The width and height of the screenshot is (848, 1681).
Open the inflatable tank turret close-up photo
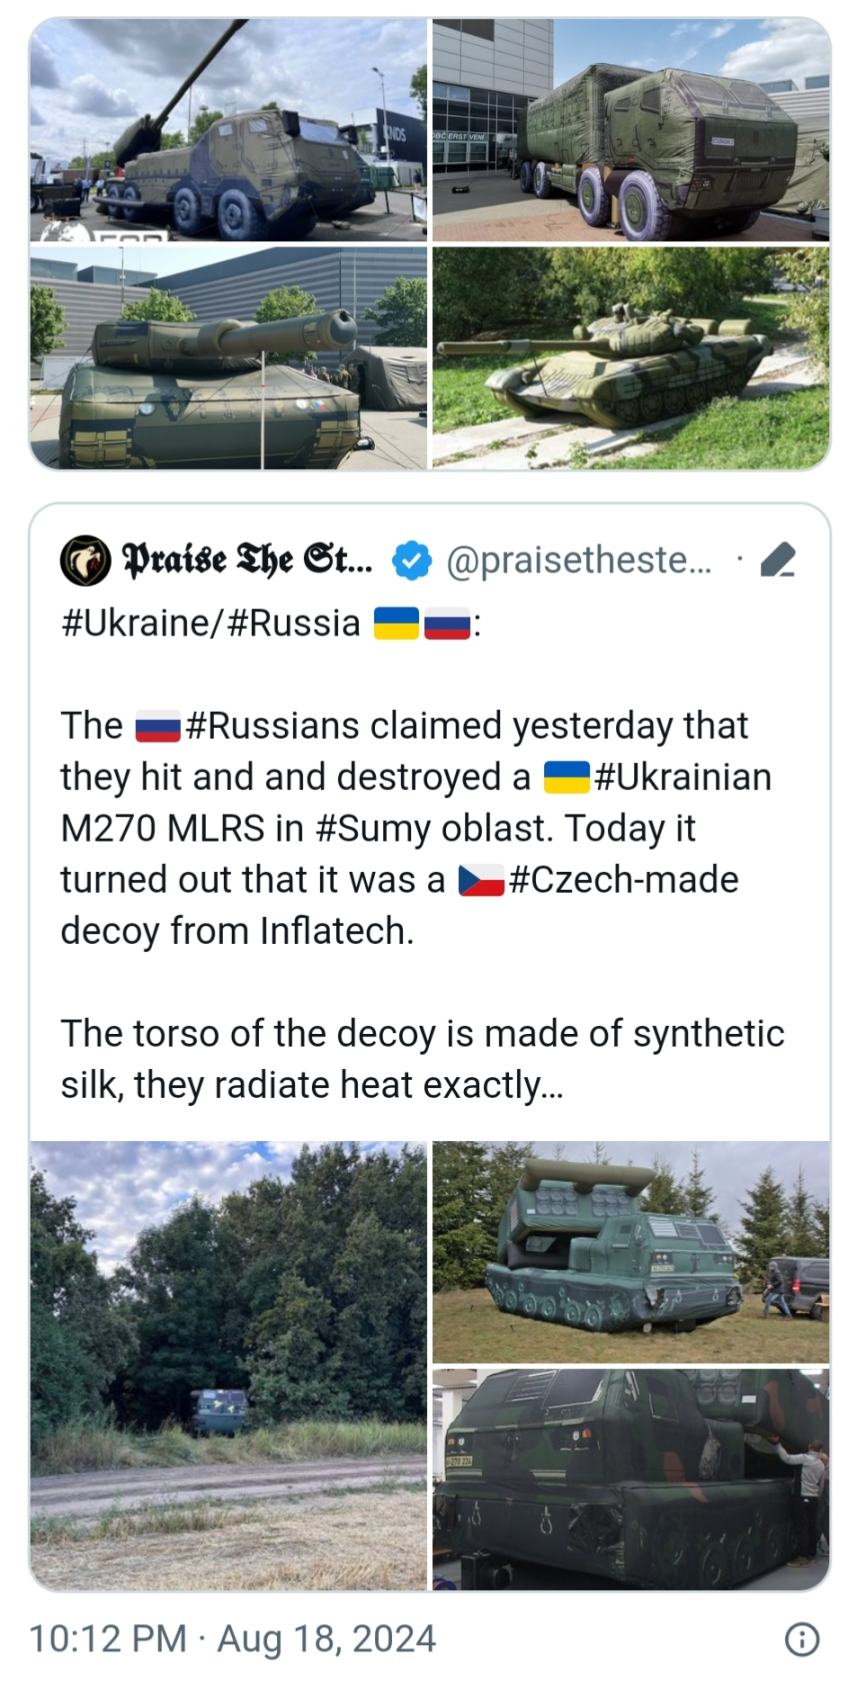(228, 358)
